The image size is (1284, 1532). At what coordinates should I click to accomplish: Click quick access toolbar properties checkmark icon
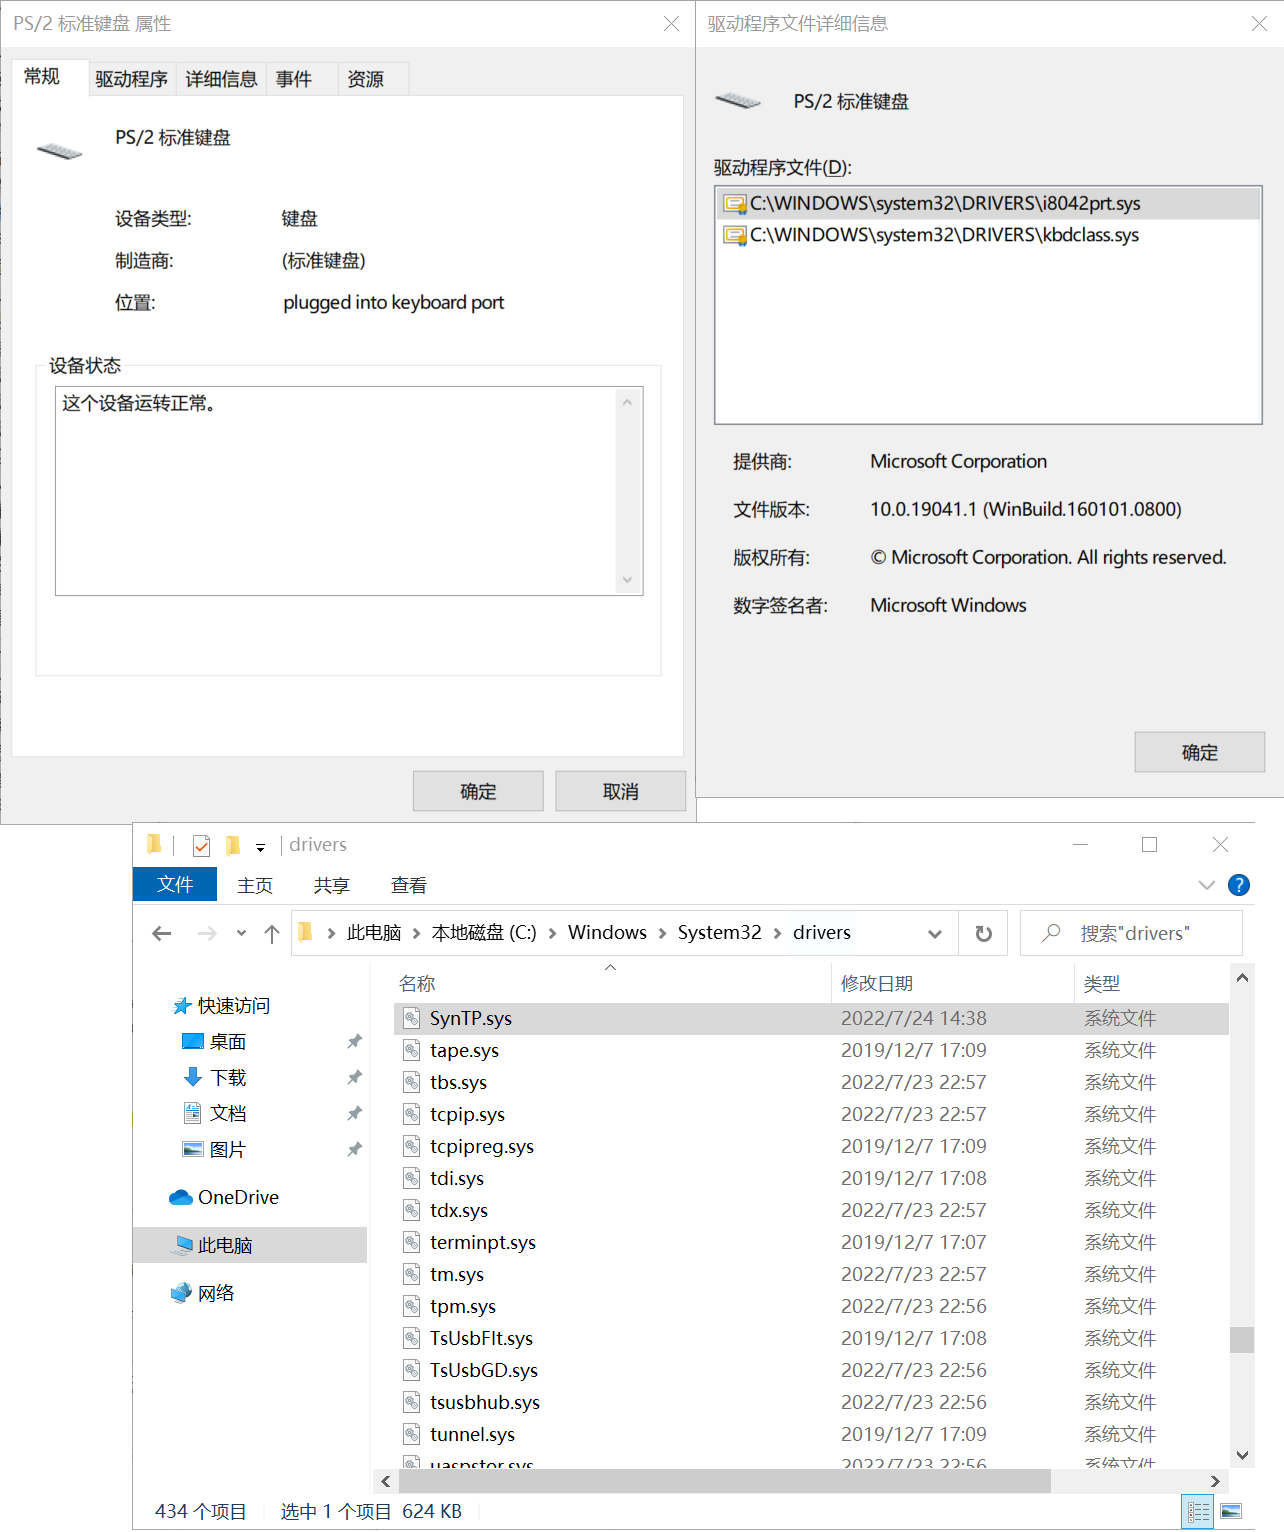tap(201, 846)
